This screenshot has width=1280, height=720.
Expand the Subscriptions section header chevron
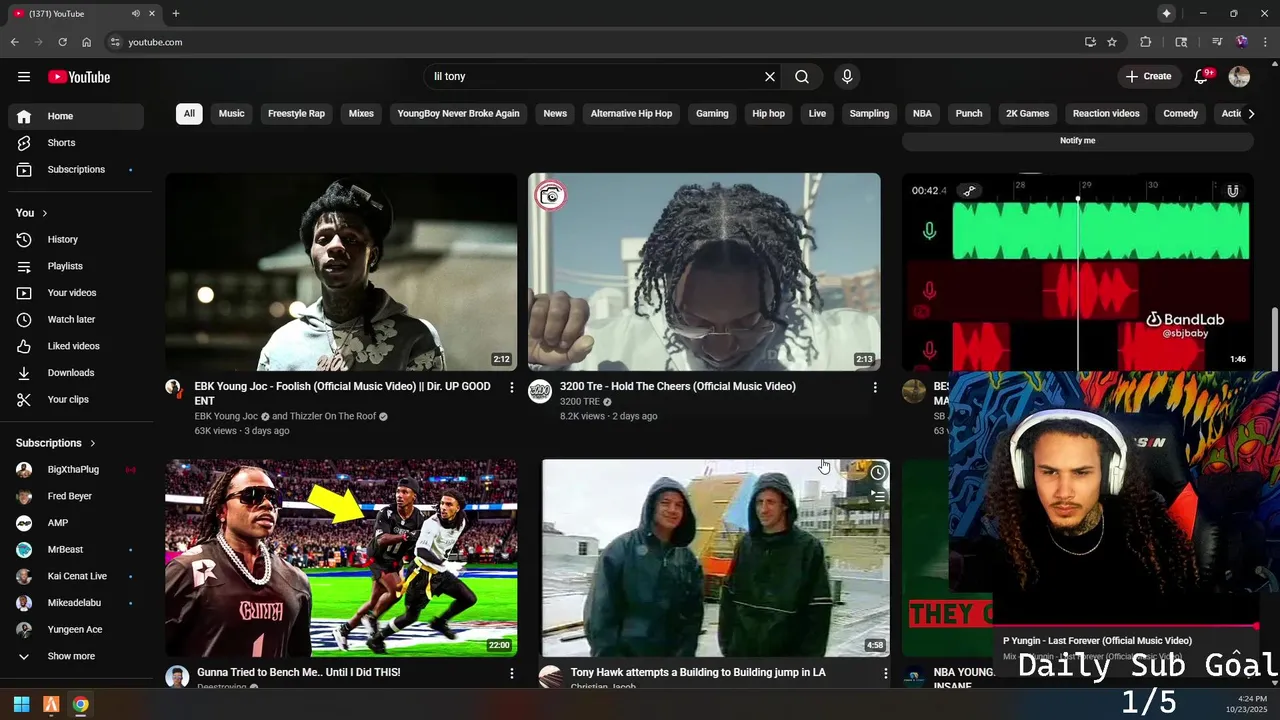point(93,443)
